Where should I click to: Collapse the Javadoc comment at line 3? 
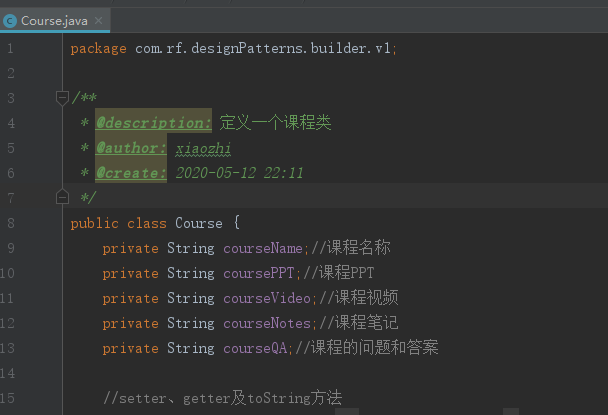point(62,97)
